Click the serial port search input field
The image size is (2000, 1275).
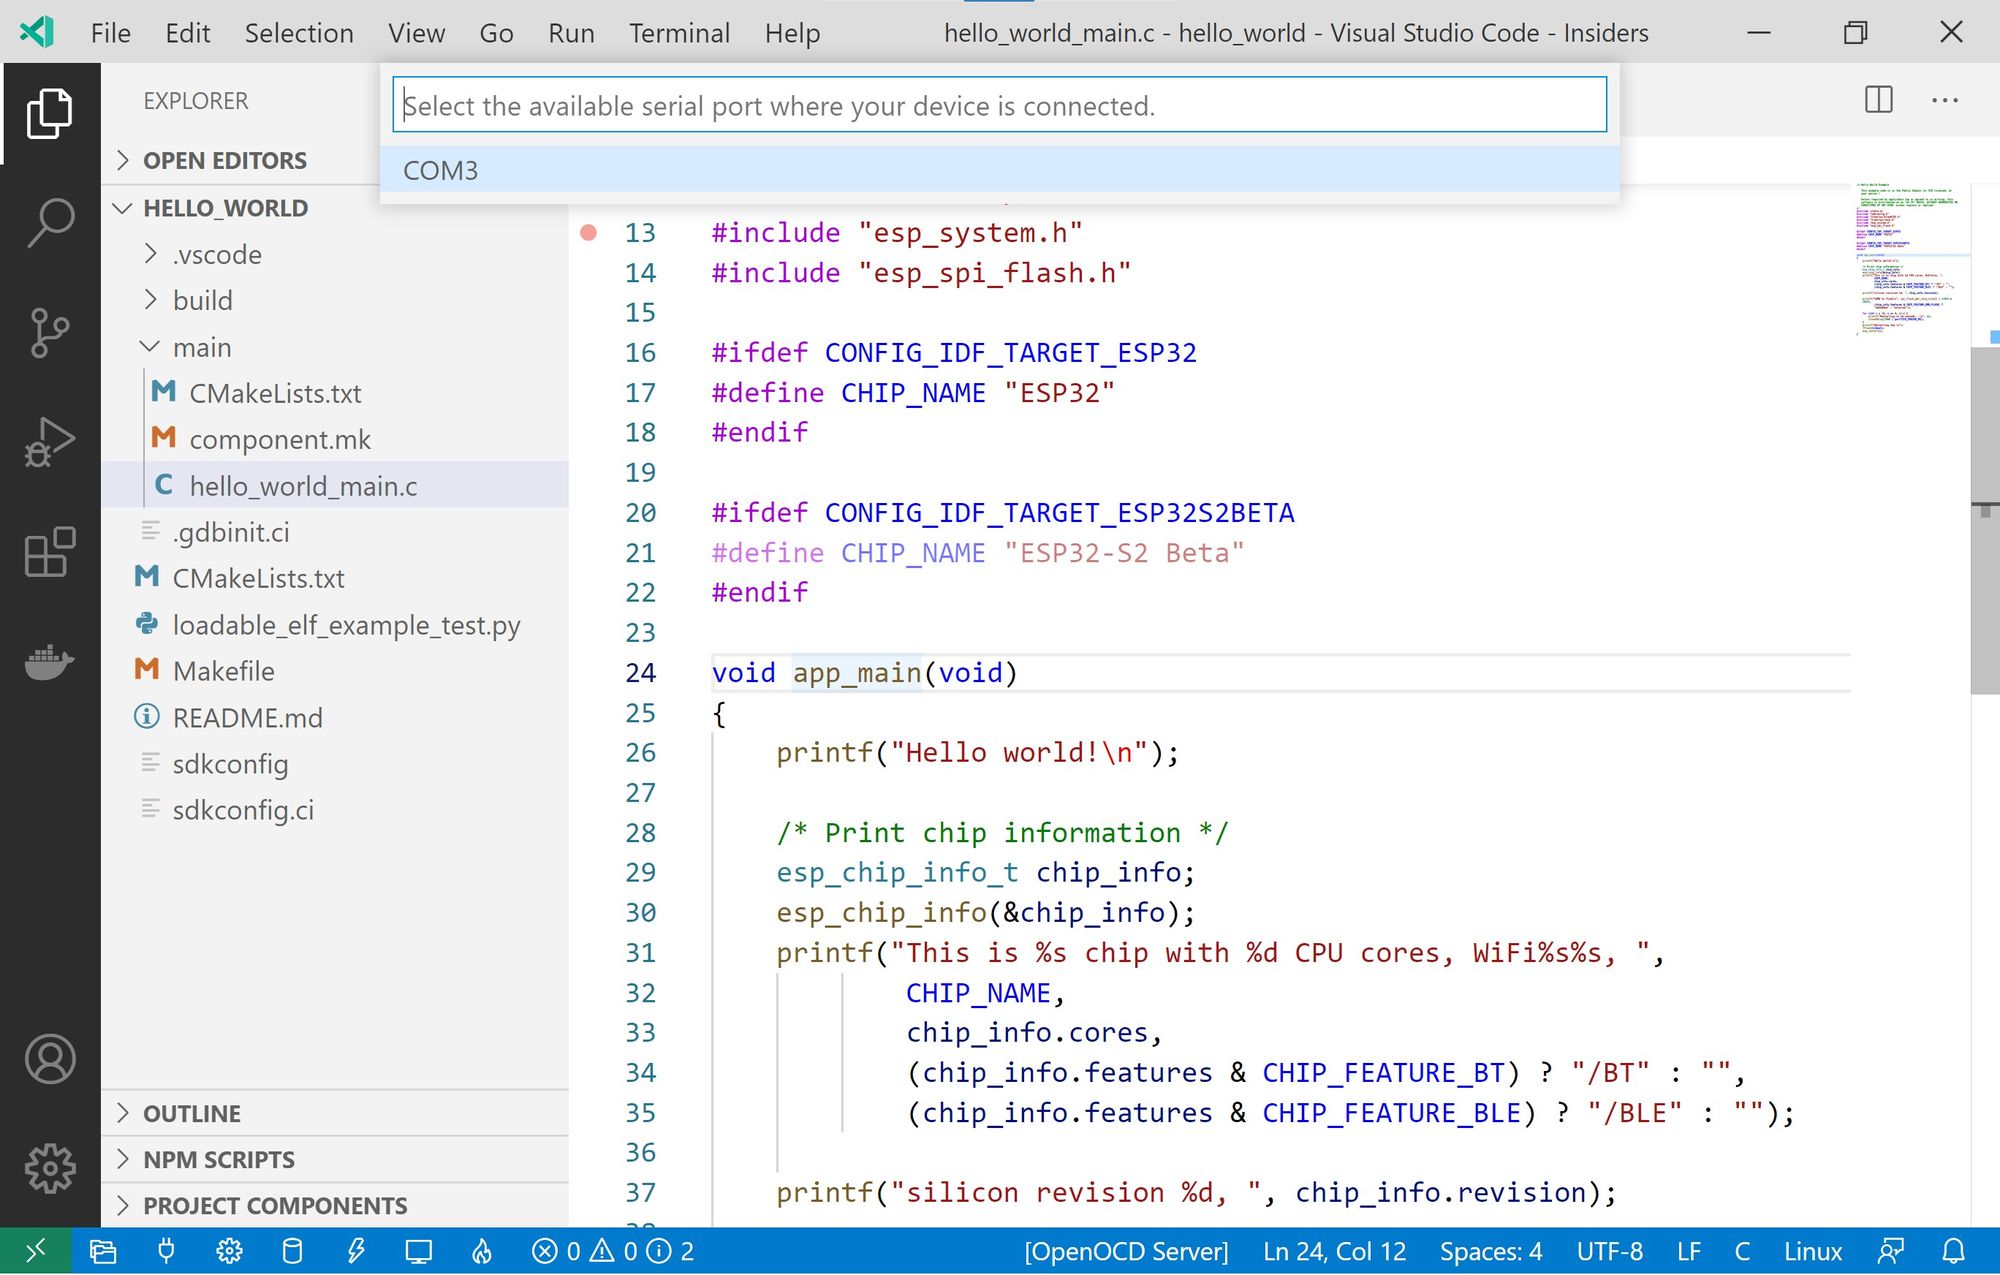pos(1000,105)
